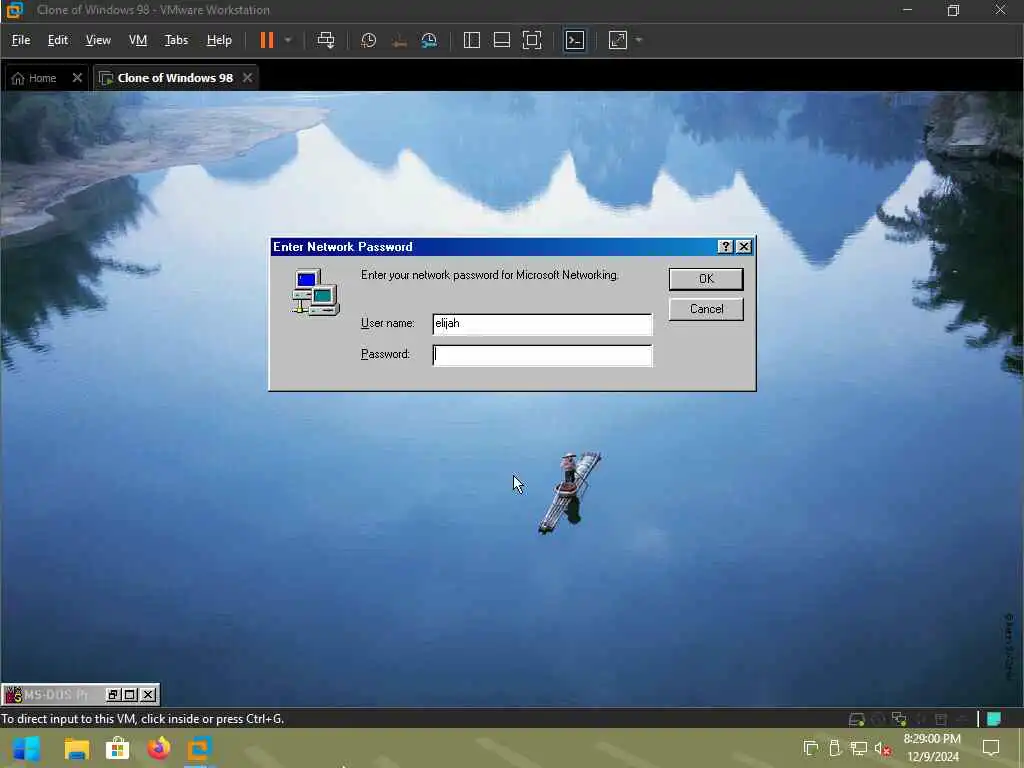
Task: Open the View menu
Action: [98, 40]
